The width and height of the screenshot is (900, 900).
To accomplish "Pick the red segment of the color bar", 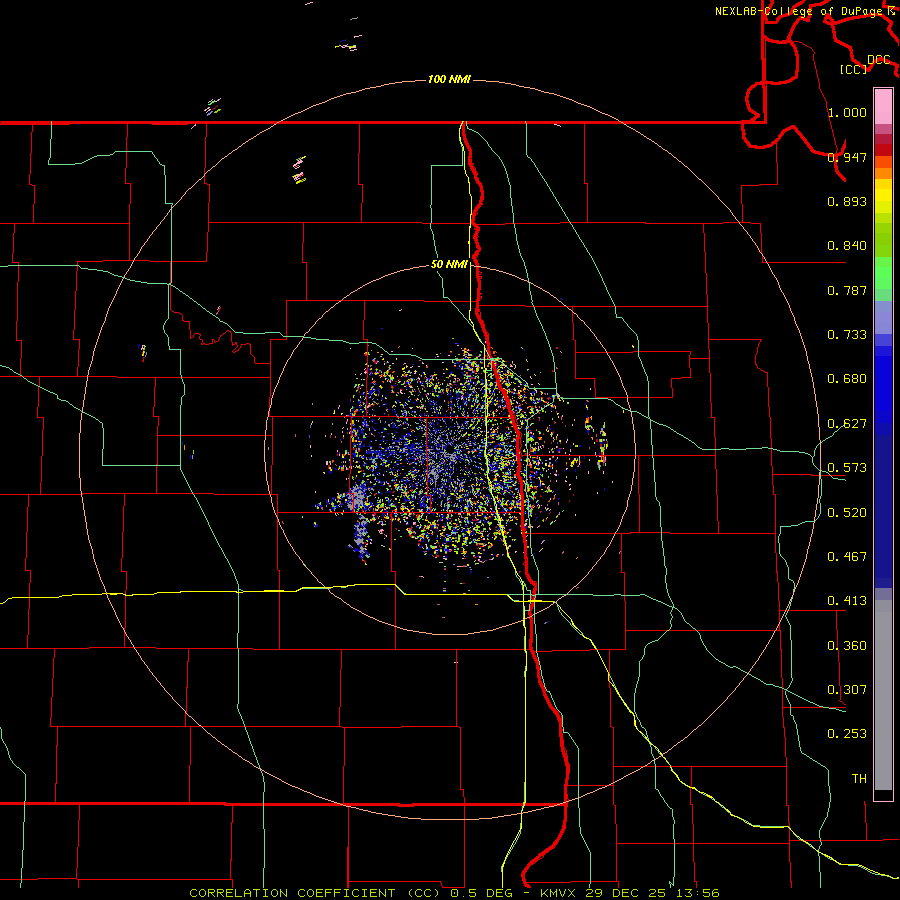I will tap(883, 150).
